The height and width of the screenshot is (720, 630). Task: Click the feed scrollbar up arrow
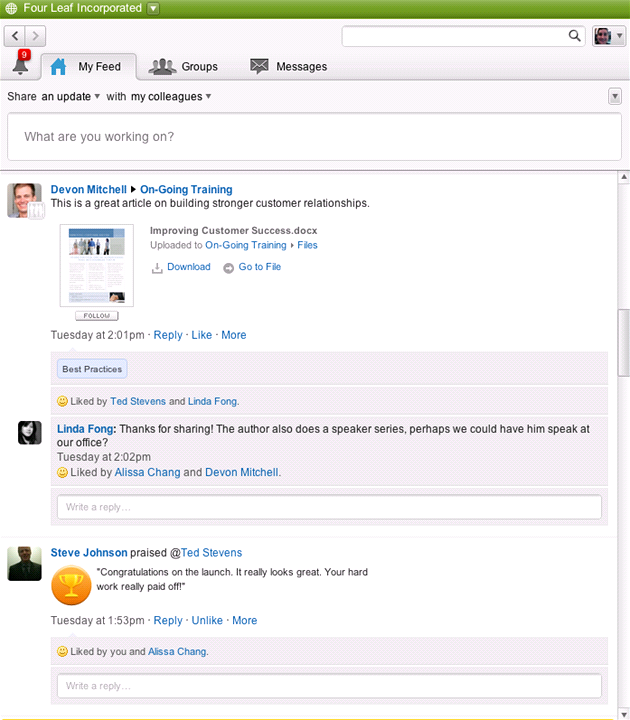pyautogui.click(x=624, y=177)
